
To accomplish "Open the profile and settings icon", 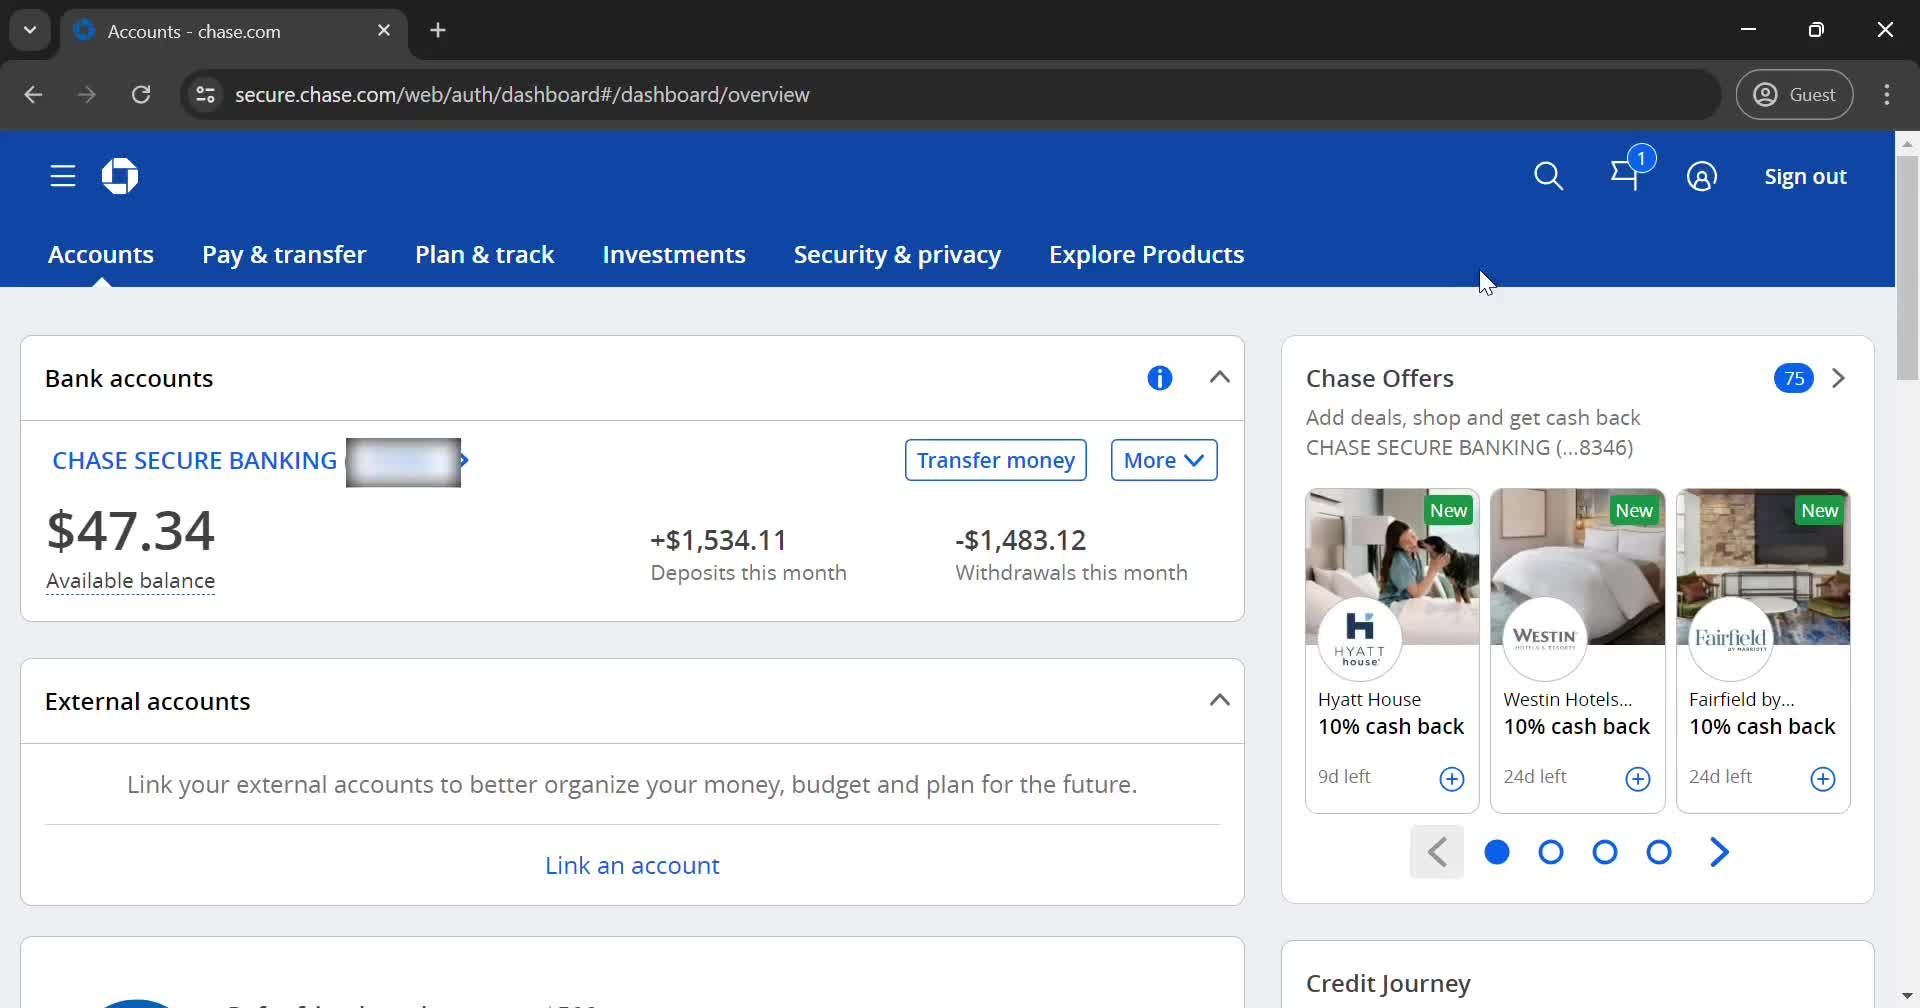I will click(1701, 176).
